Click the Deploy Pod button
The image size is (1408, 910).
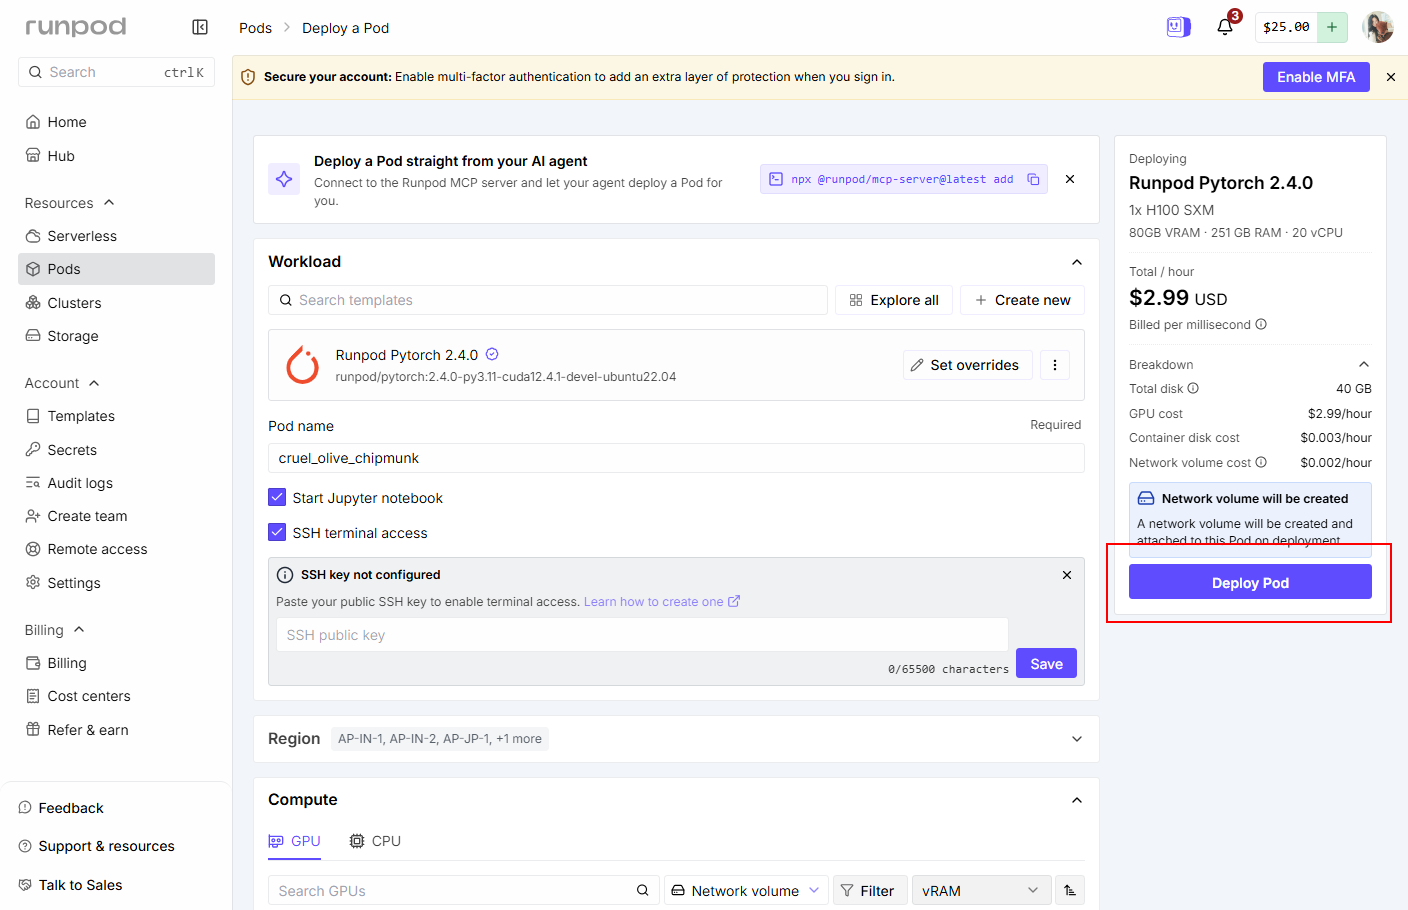[1250, 582]
